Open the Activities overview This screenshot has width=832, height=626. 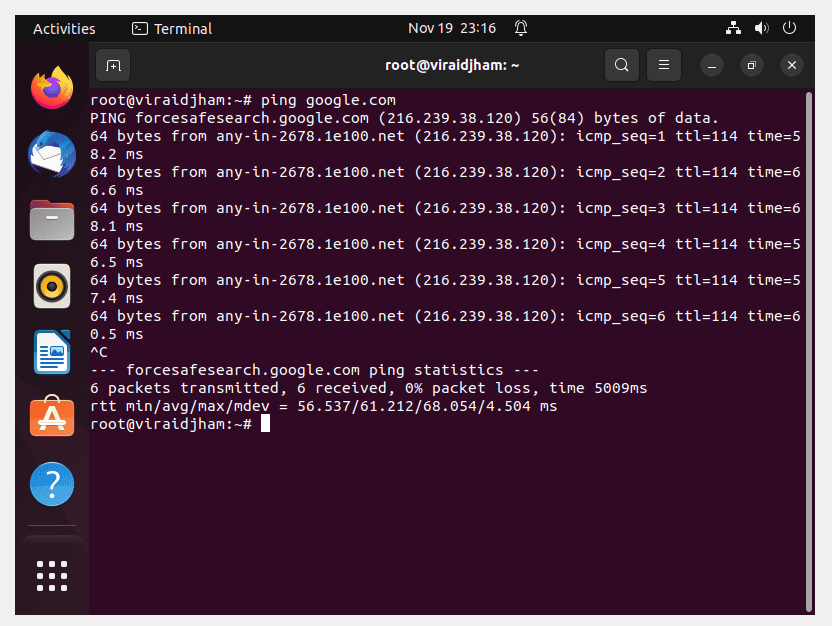tap(64, 29)
